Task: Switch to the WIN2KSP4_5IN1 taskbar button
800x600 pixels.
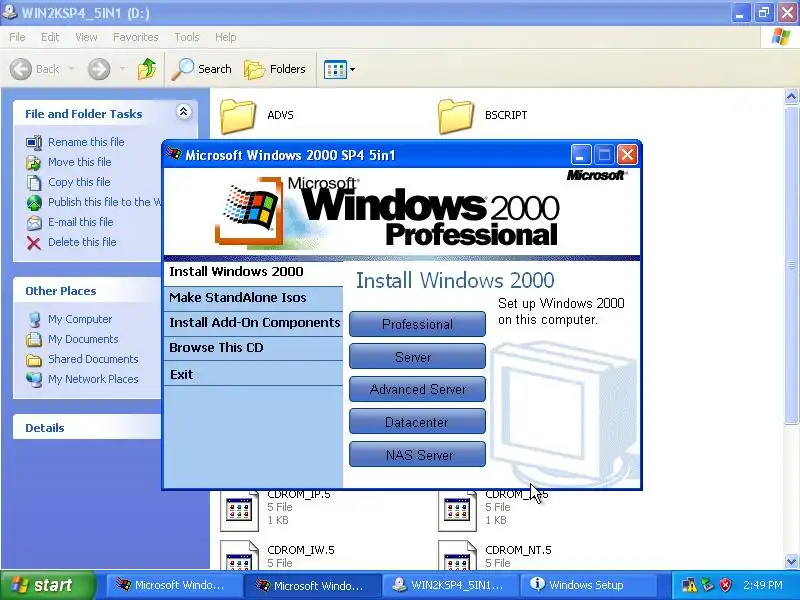Action: [449, 585]
